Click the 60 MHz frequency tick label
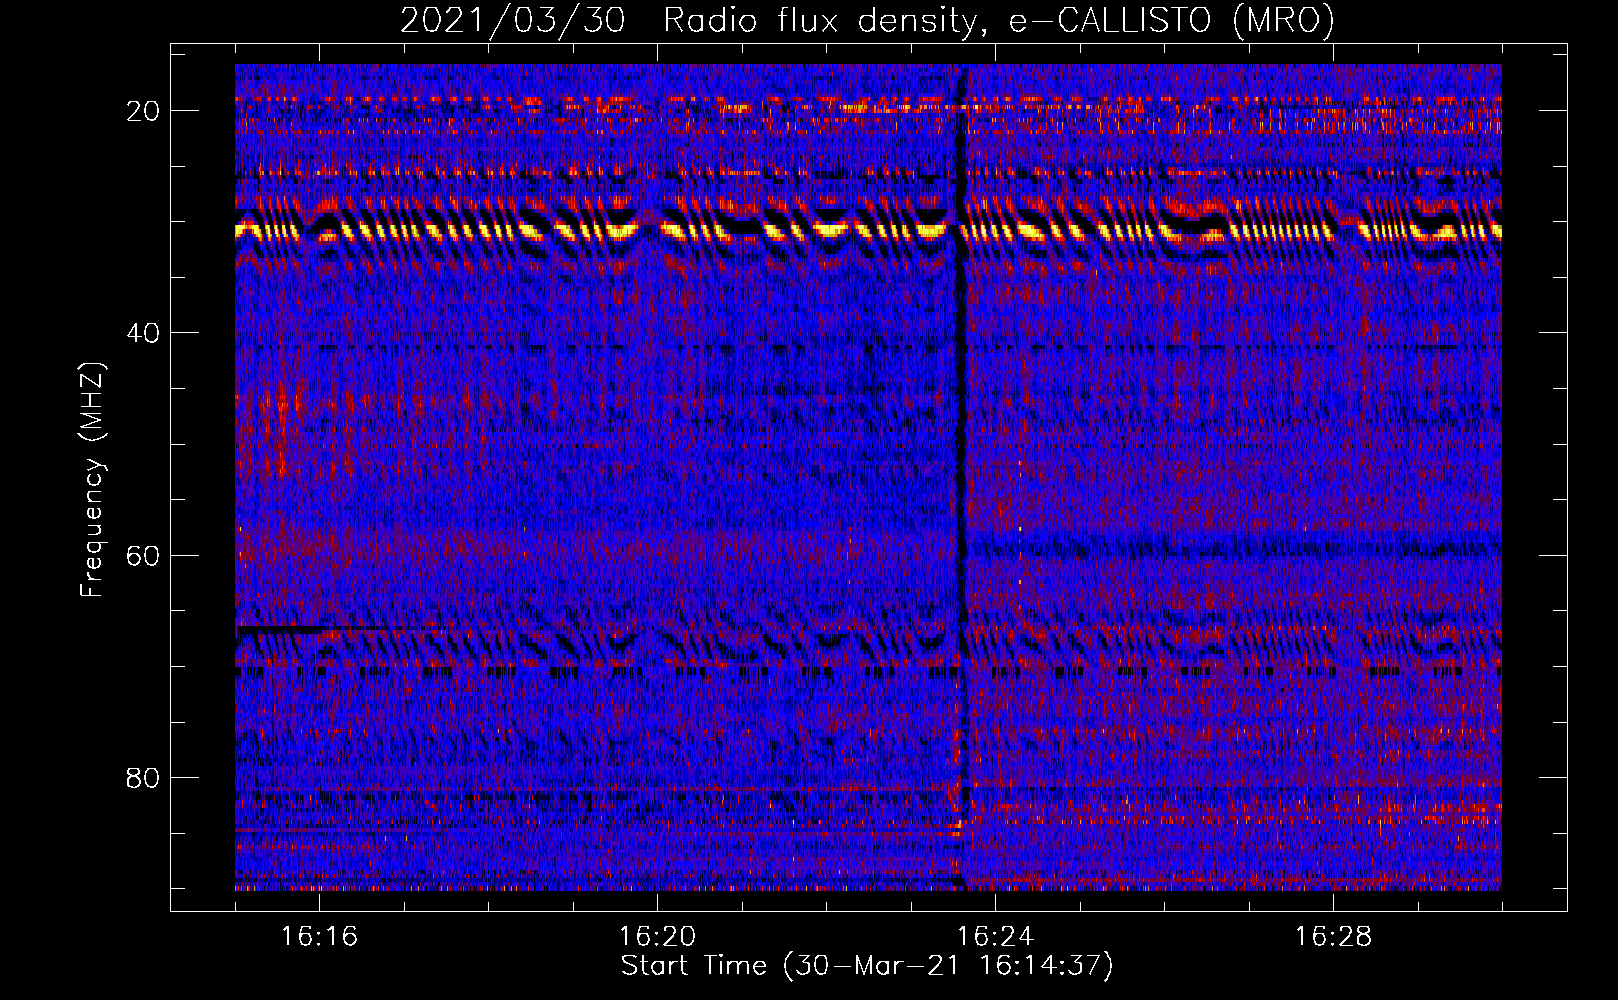This screenshot has height=1000, width=1618. 143,555
